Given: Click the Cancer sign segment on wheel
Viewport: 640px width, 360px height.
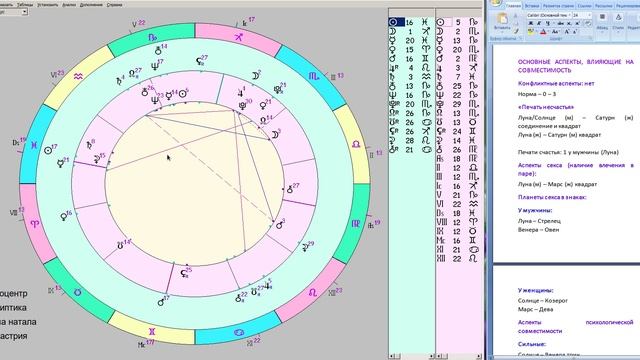Looking at the screenshot, I should [x=239, y=332].
